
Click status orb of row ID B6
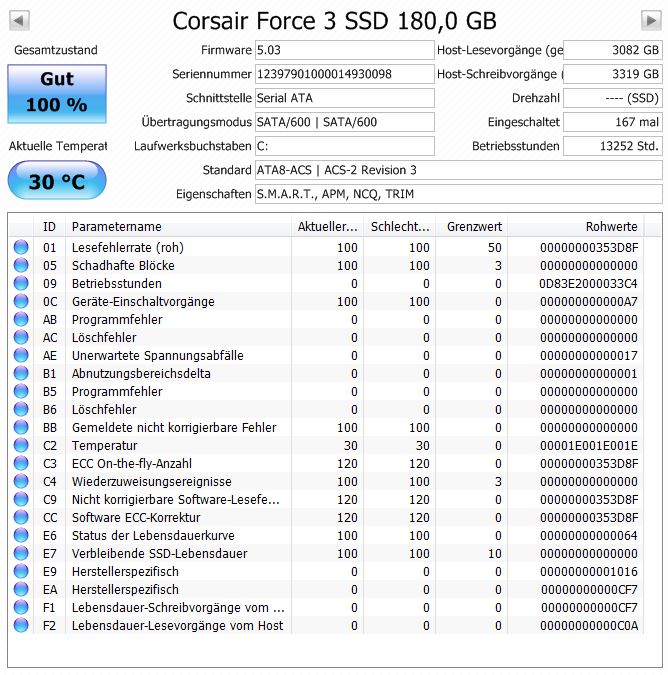(x=21, y=409)
